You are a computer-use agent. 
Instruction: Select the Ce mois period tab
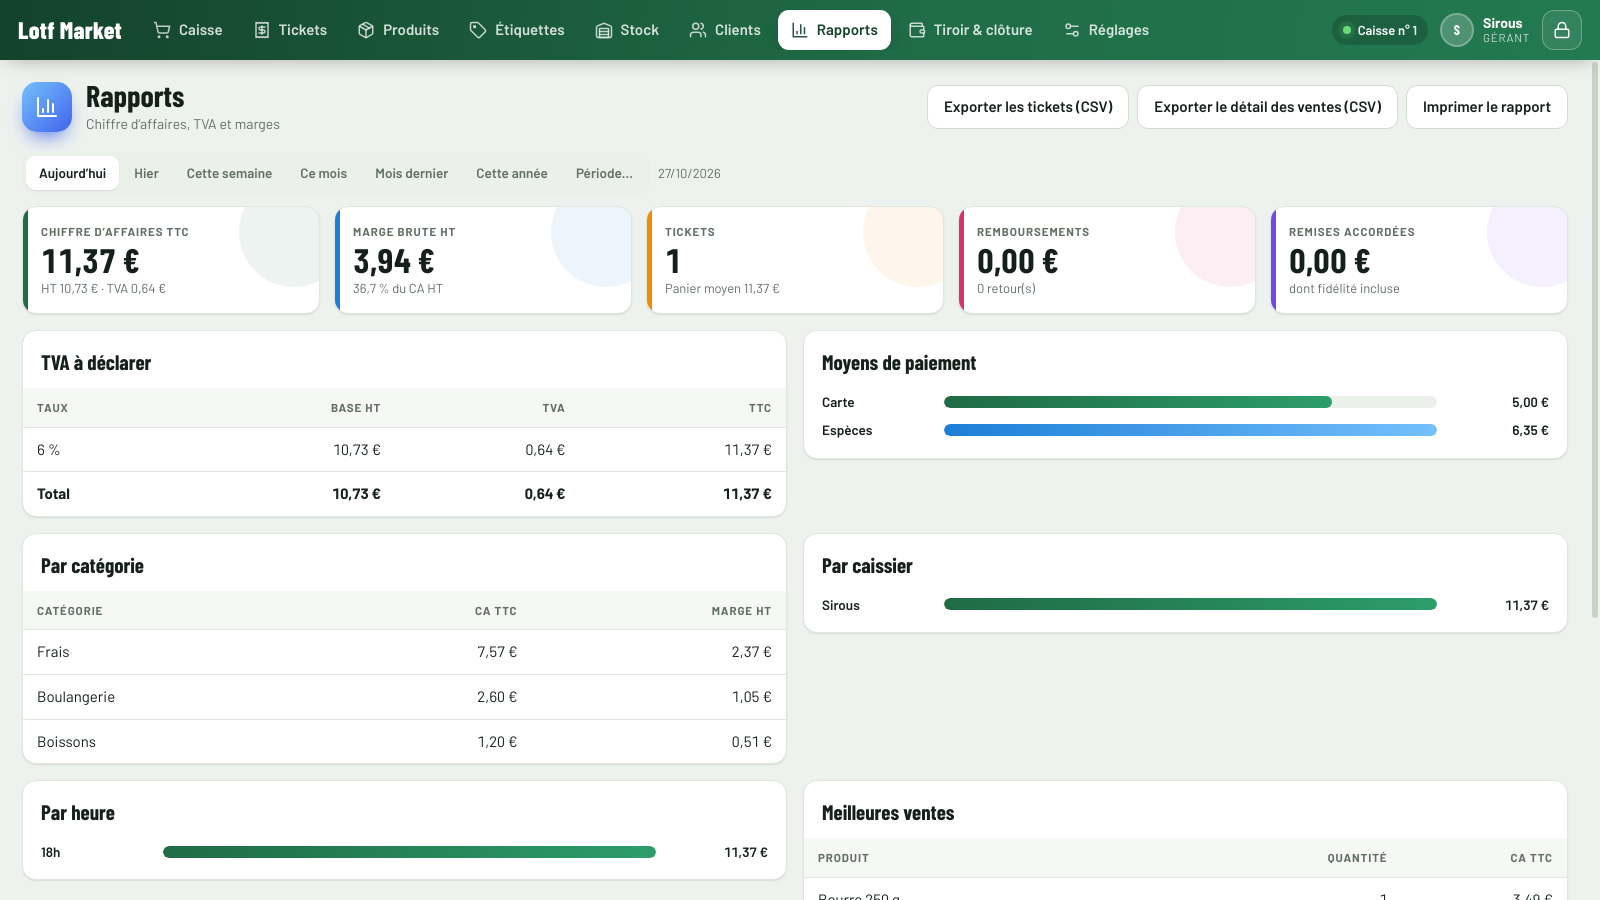[x=324, y=173]
